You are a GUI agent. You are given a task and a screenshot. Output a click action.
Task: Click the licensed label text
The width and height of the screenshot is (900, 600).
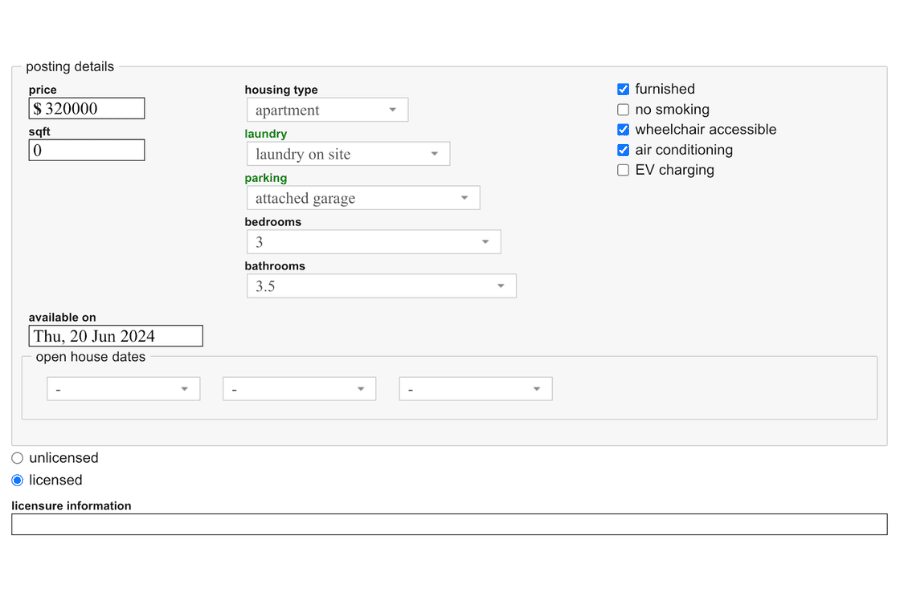56,480
